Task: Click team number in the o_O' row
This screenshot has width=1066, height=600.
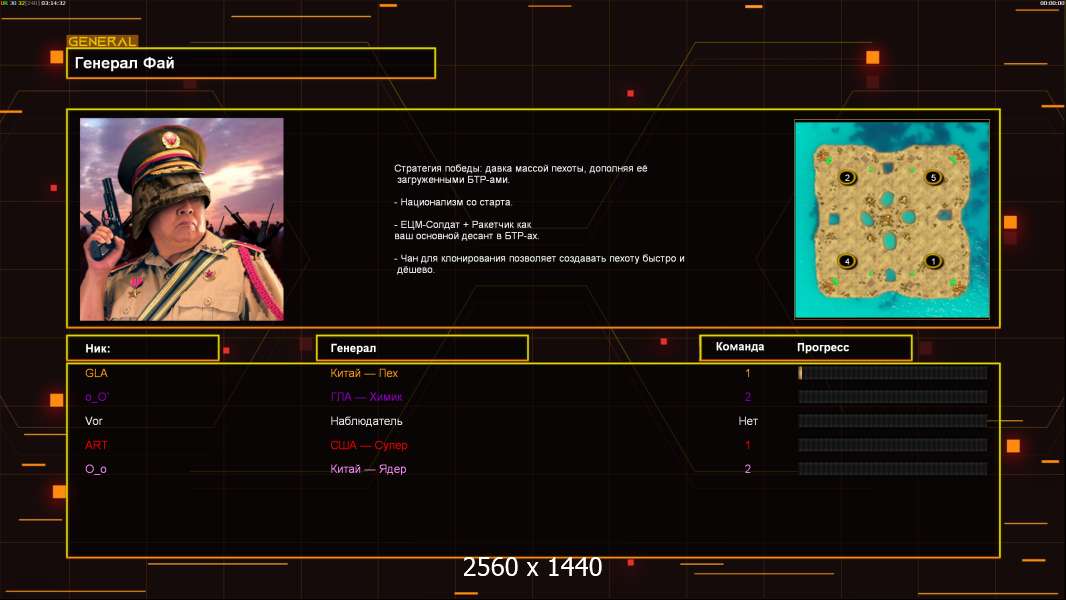Action: pyautogui.click(x=748, y=397)
